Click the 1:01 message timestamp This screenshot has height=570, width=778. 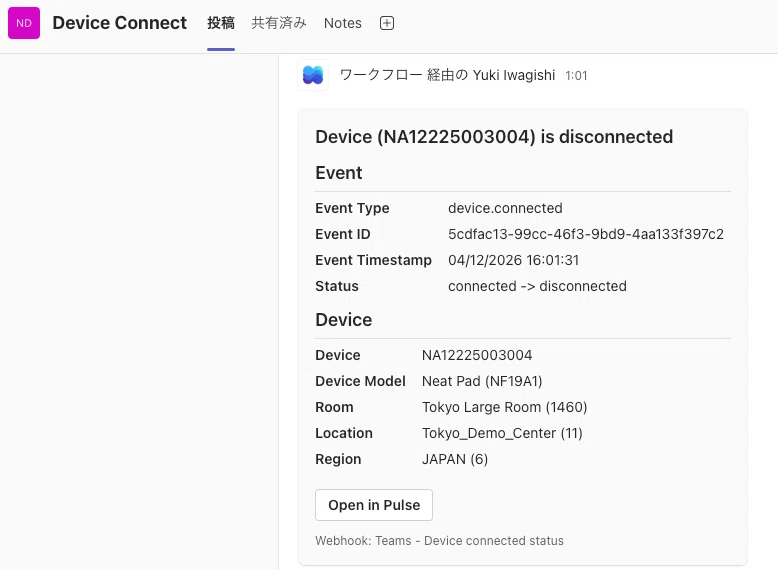point(576,75)
